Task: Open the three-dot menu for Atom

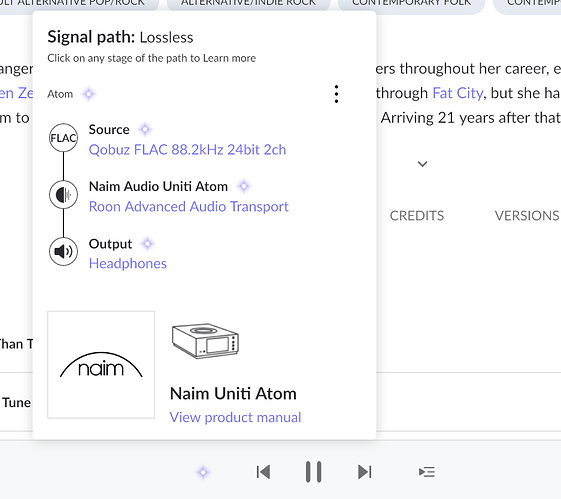Action: (336, 94)
